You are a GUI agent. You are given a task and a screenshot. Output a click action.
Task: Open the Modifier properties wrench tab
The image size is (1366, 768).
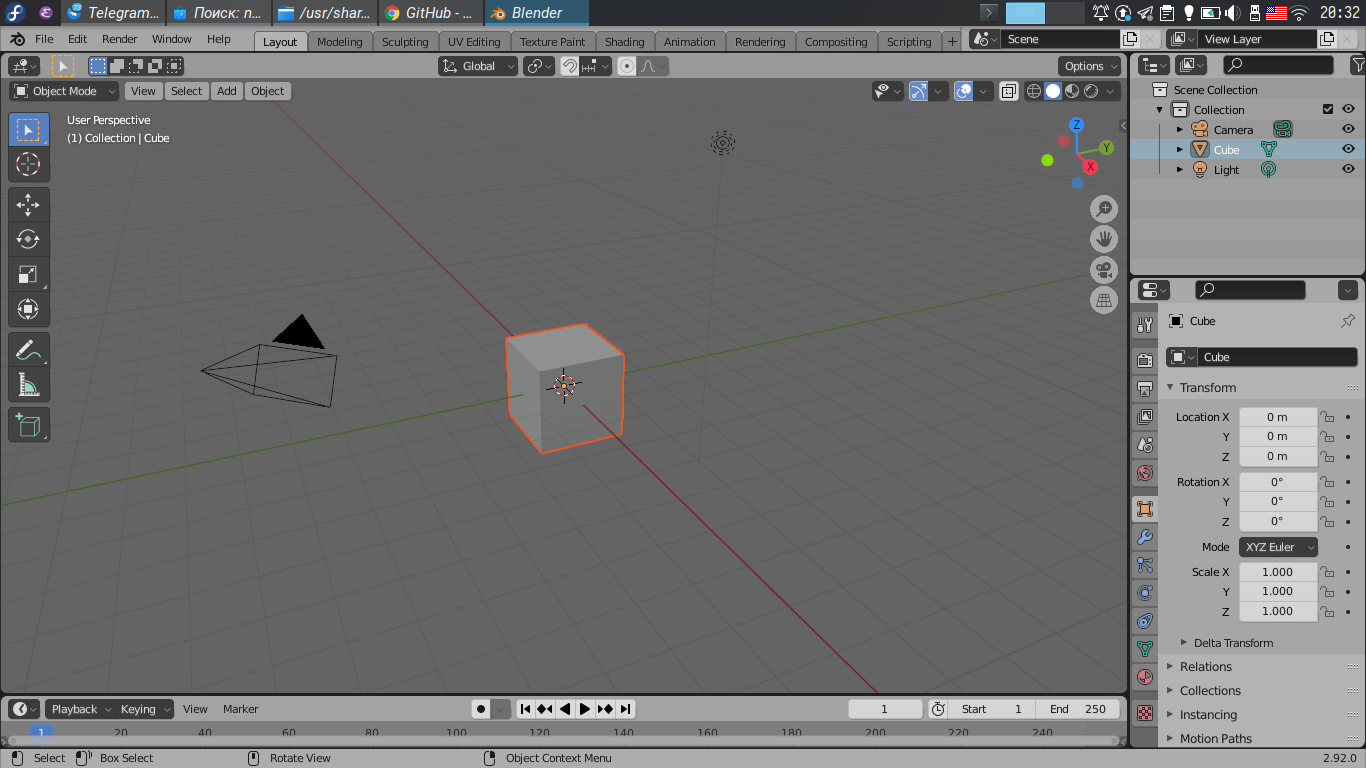coord(1145,537)
